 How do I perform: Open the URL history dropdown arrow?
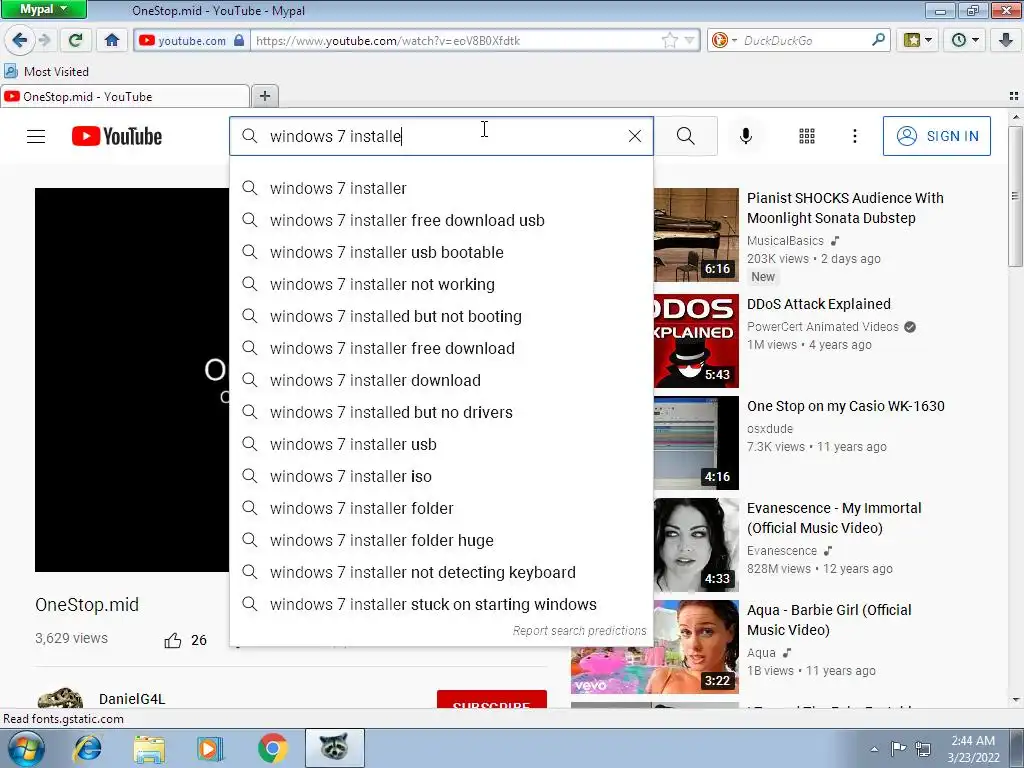click(x=689, y=40)
